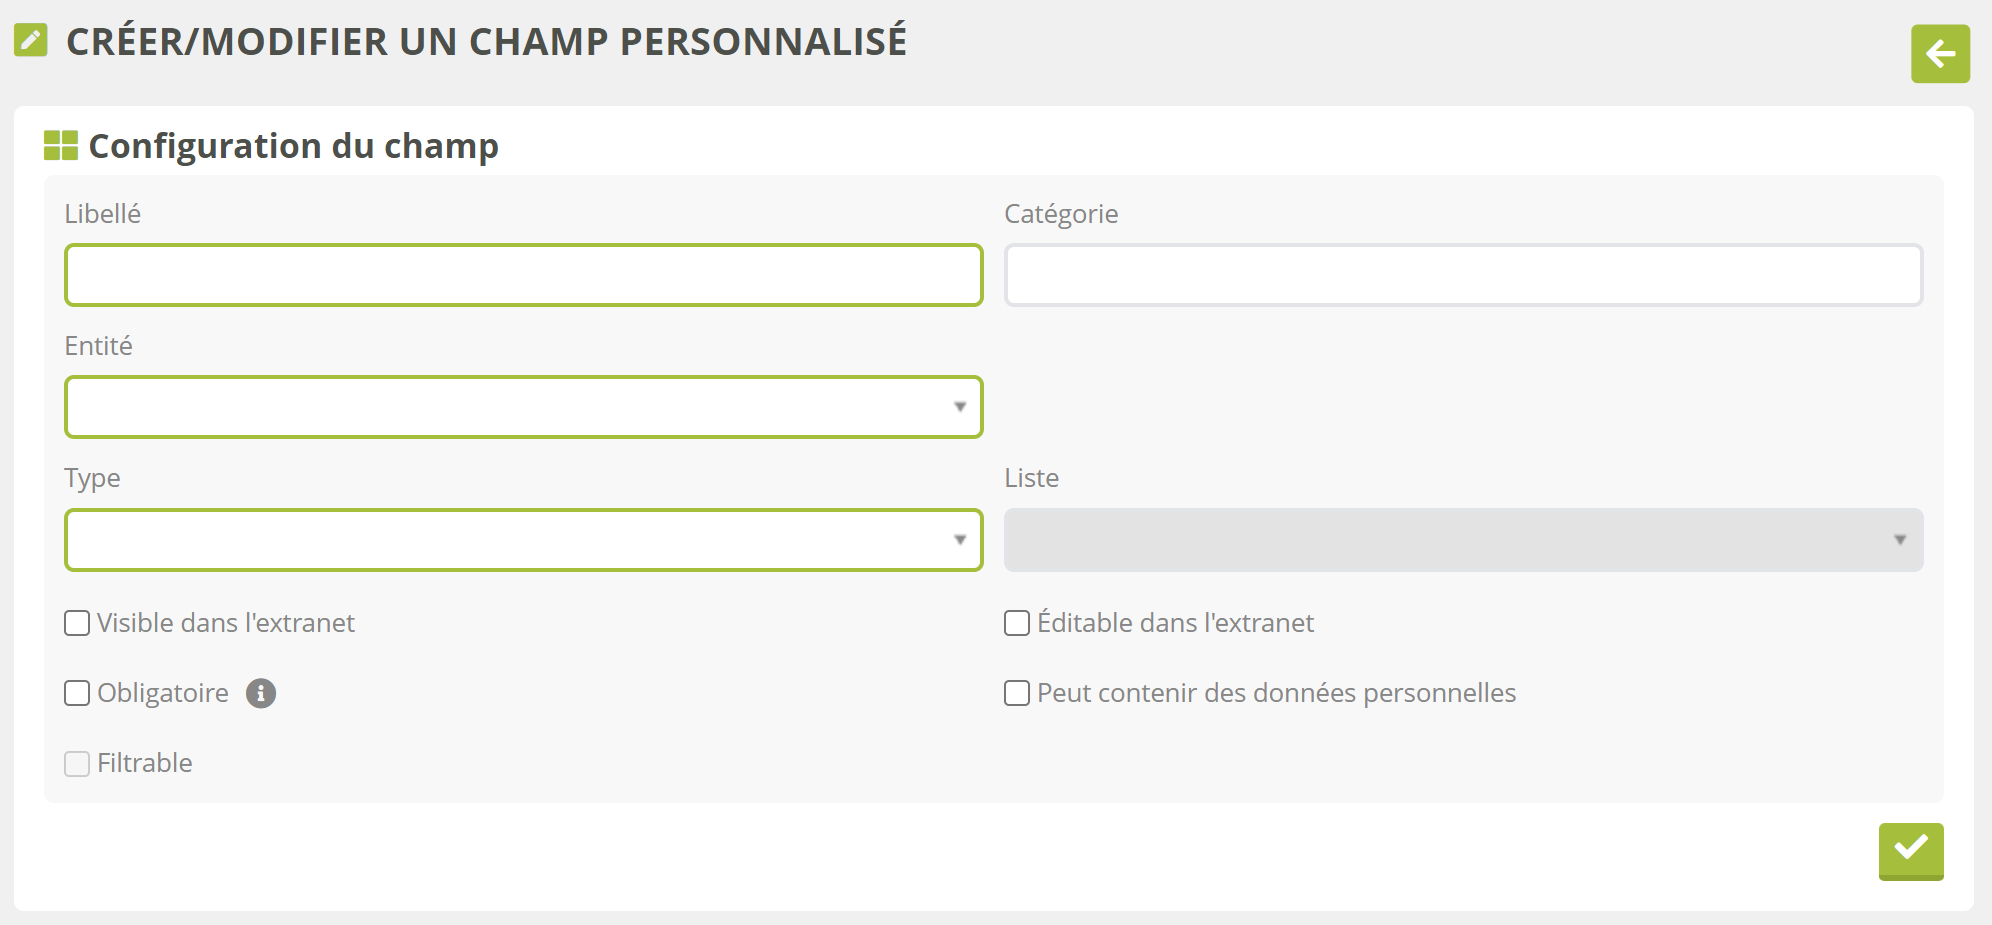Viewport: 1992px width, 925px height.
Task: Focus the Libellé text field
Action: (523, 275)
